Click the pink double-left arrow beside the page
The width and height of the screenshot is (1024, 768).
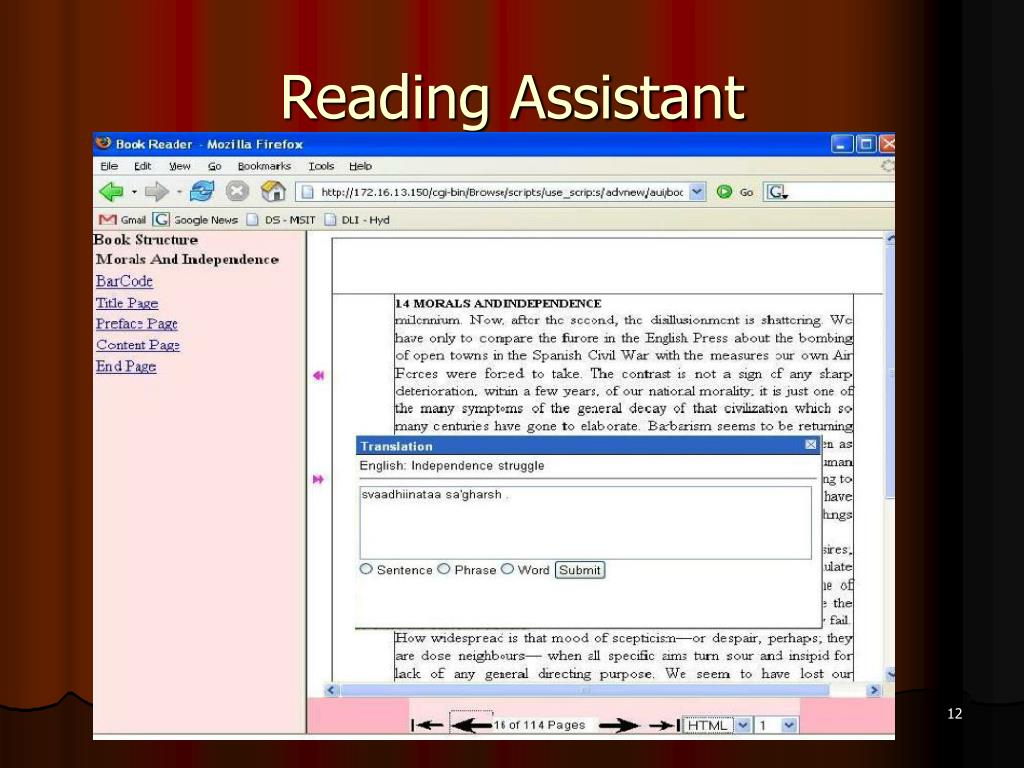(319, 376)
